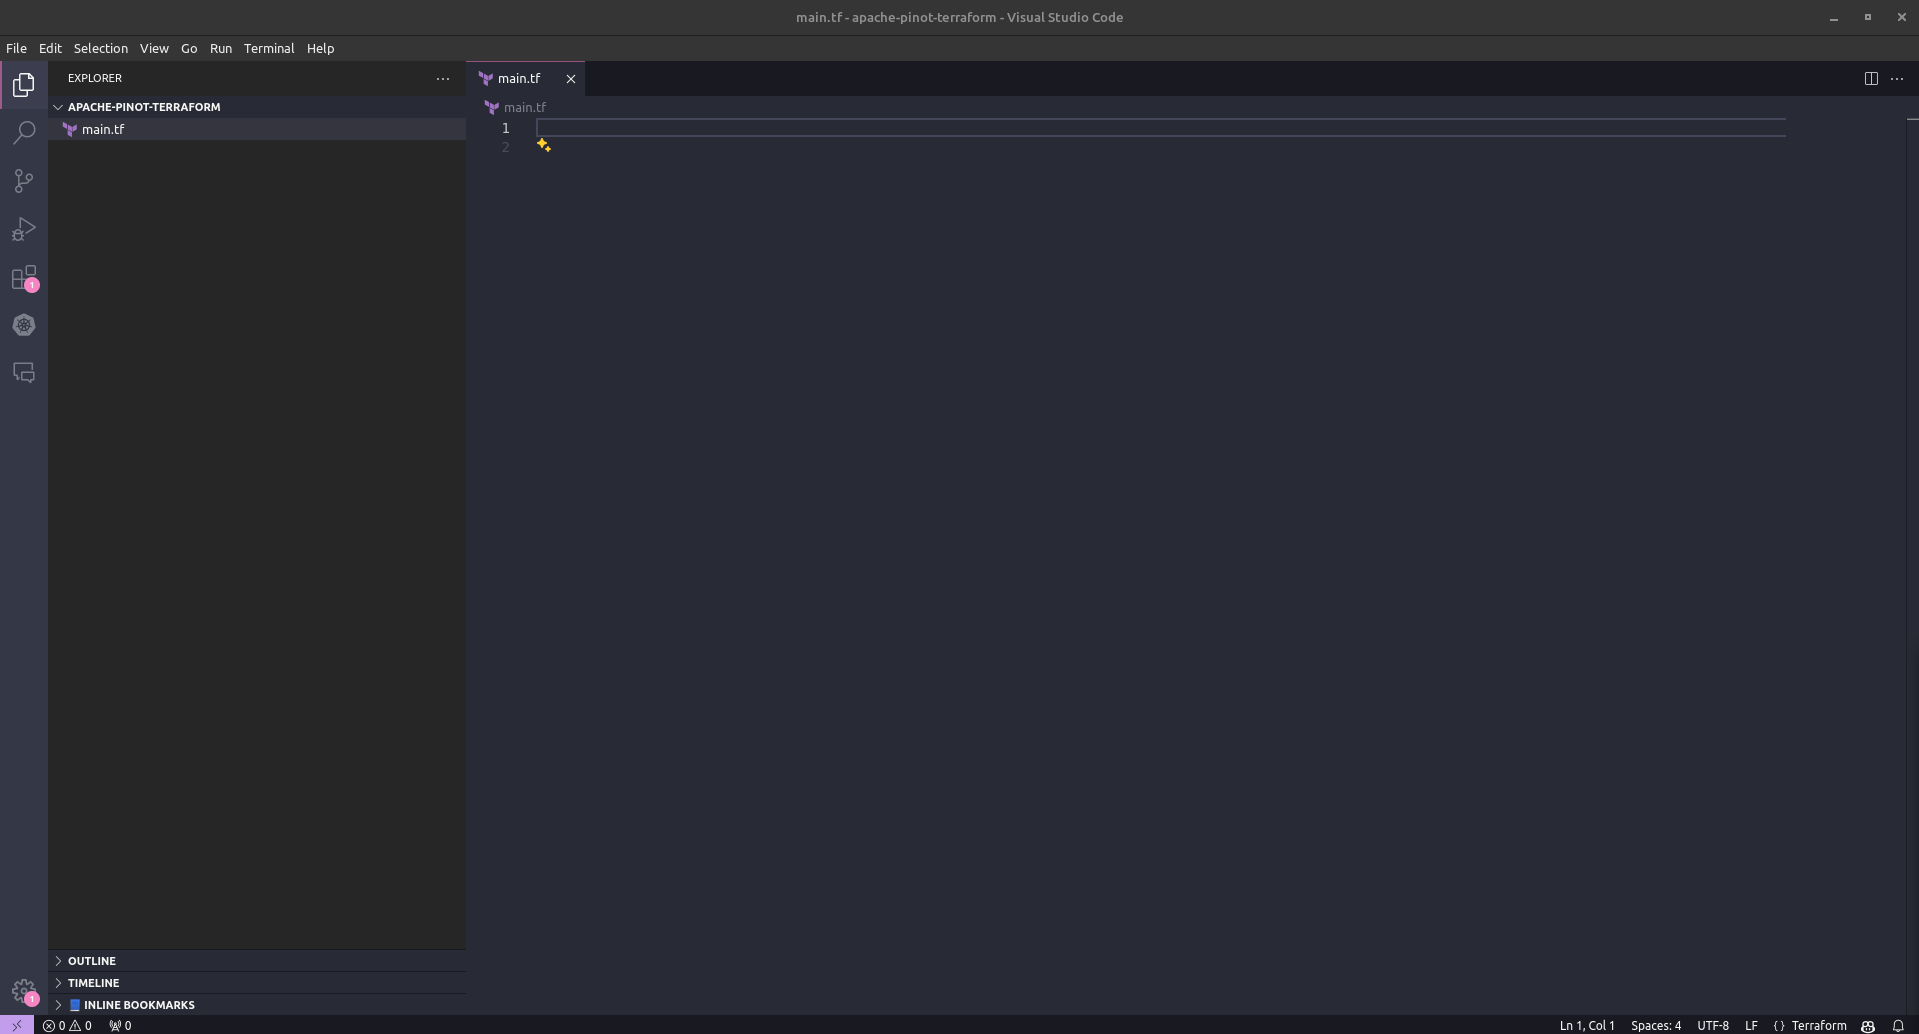1919x1034 pixels.
Task: Click the EXPLORER panel title
Action: pos(95,78)
